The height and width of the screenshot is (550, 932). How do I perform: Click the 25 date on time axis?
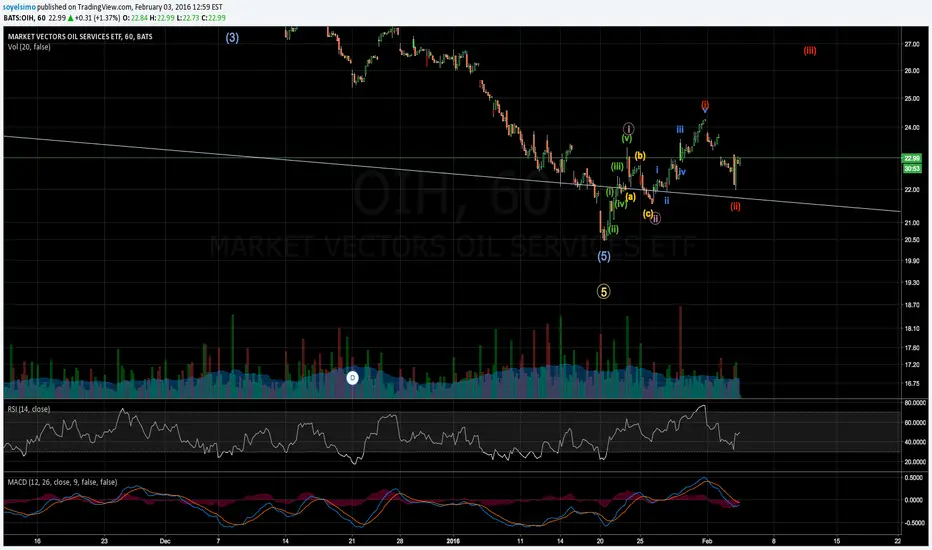(641, 541)
